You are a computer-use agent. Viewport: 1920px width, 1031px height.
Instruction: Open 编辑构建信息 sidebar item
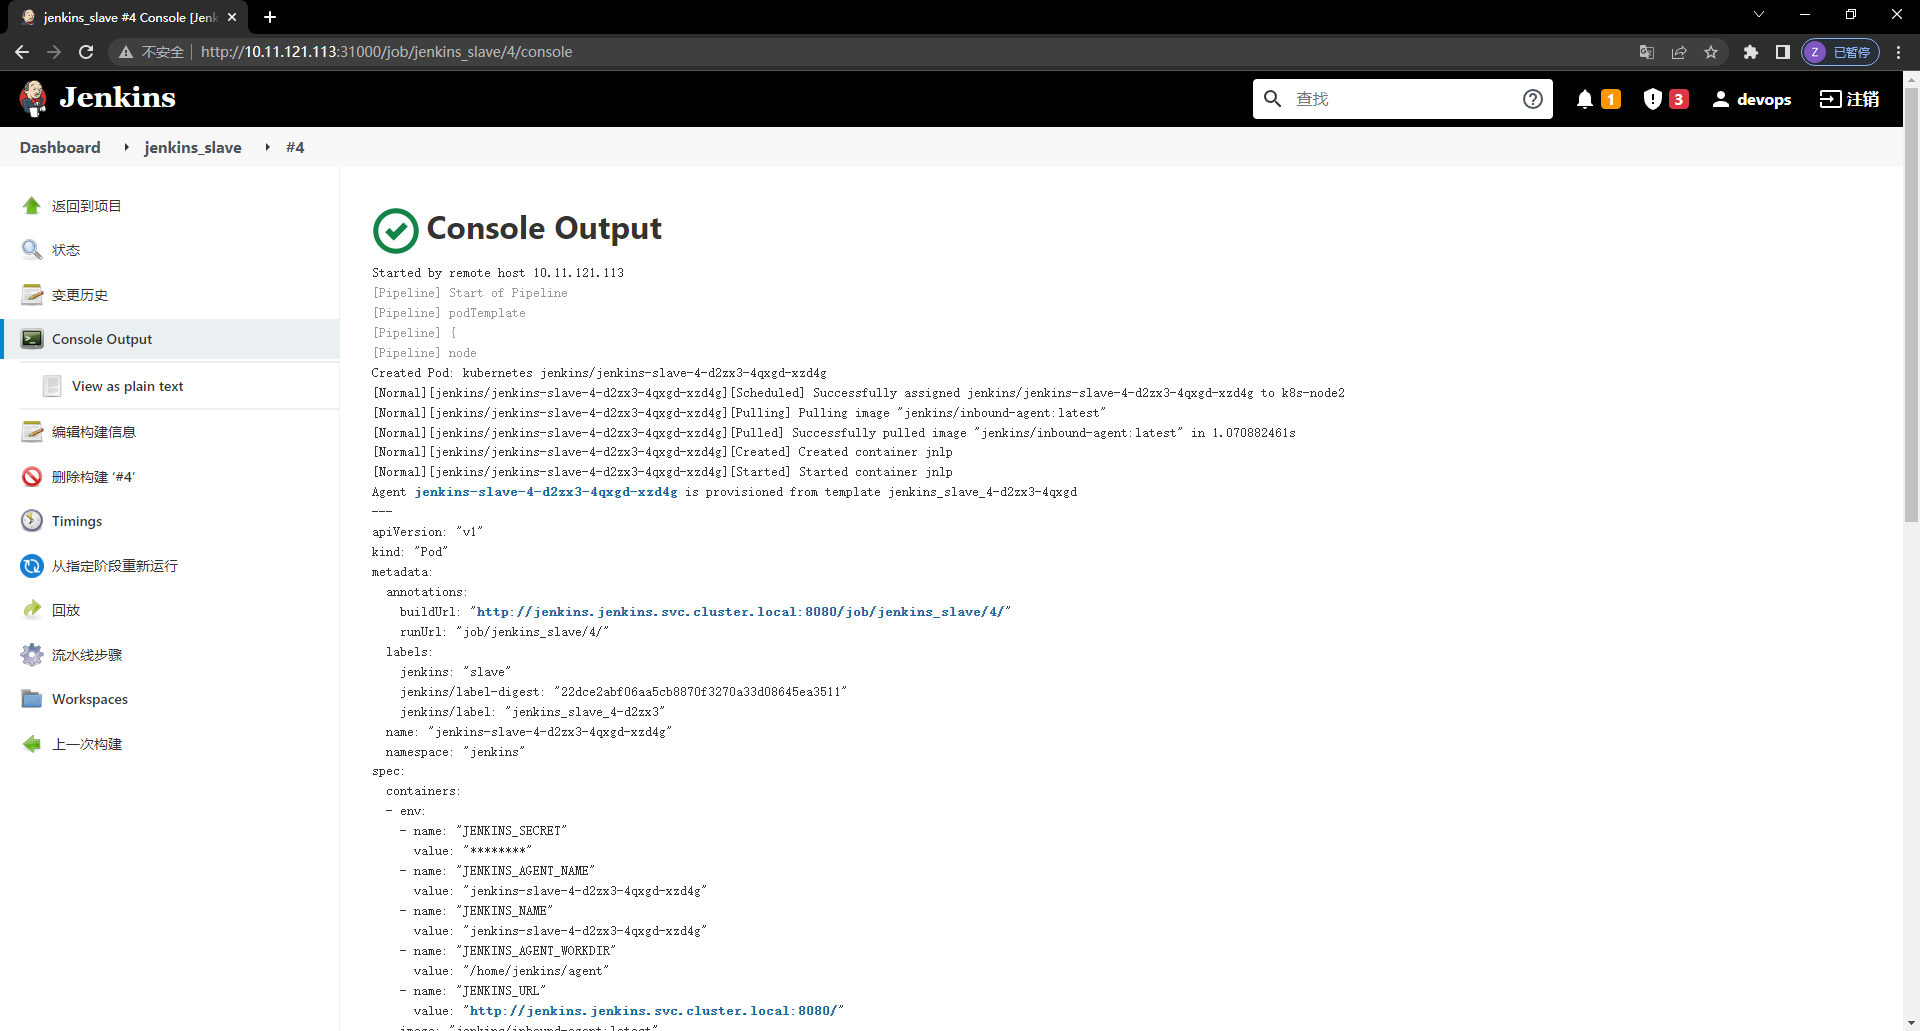coord(94,432)
